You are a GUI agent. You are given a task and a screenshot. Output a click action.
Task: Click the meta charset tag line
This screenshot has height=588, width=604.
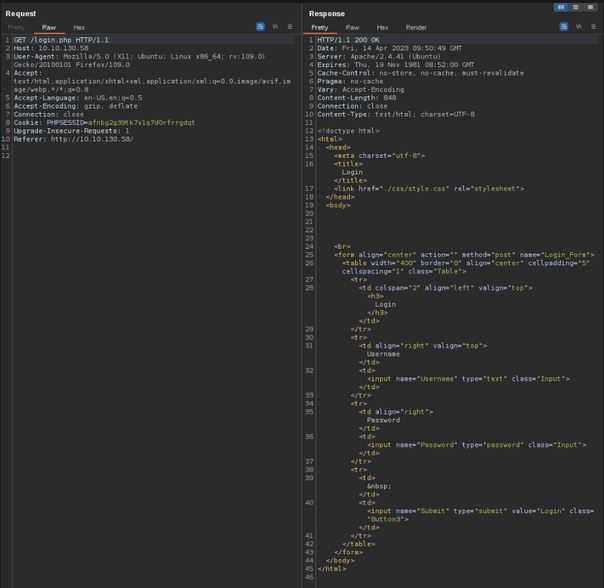[379, 156]
